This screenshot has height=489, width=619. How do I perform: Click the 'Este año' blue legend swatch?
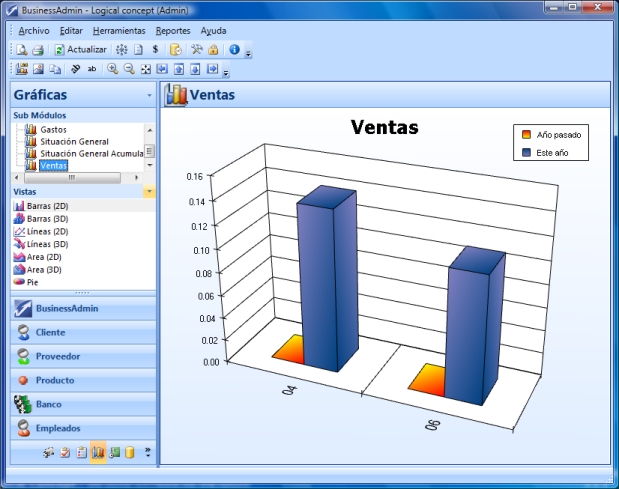point(526,153)
